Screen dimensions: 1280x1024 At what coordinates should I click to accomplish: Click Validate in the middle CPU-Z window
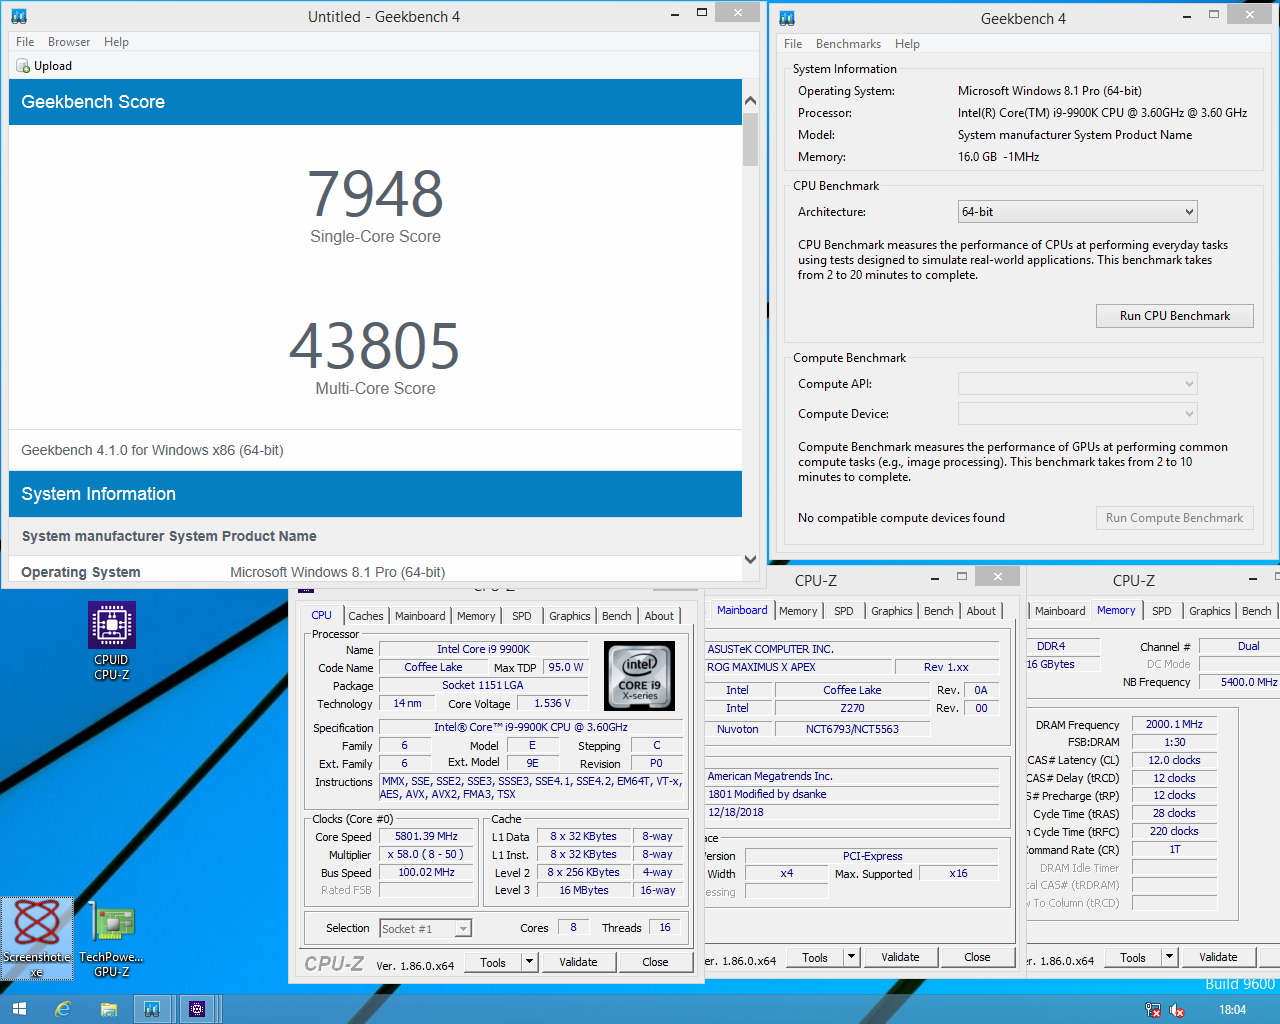tap(900, 957)
